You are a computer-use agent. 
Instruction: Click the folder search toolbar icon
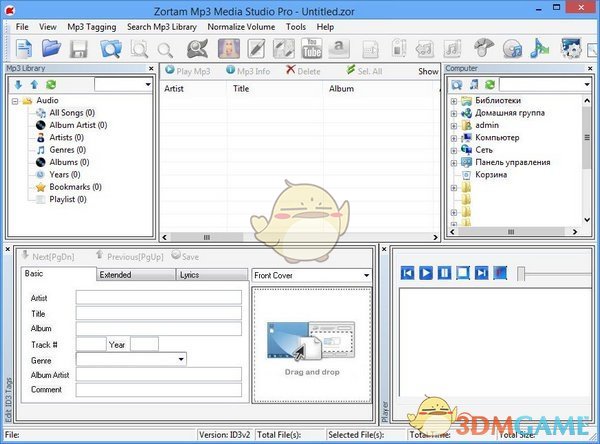[x=111, y=49]
